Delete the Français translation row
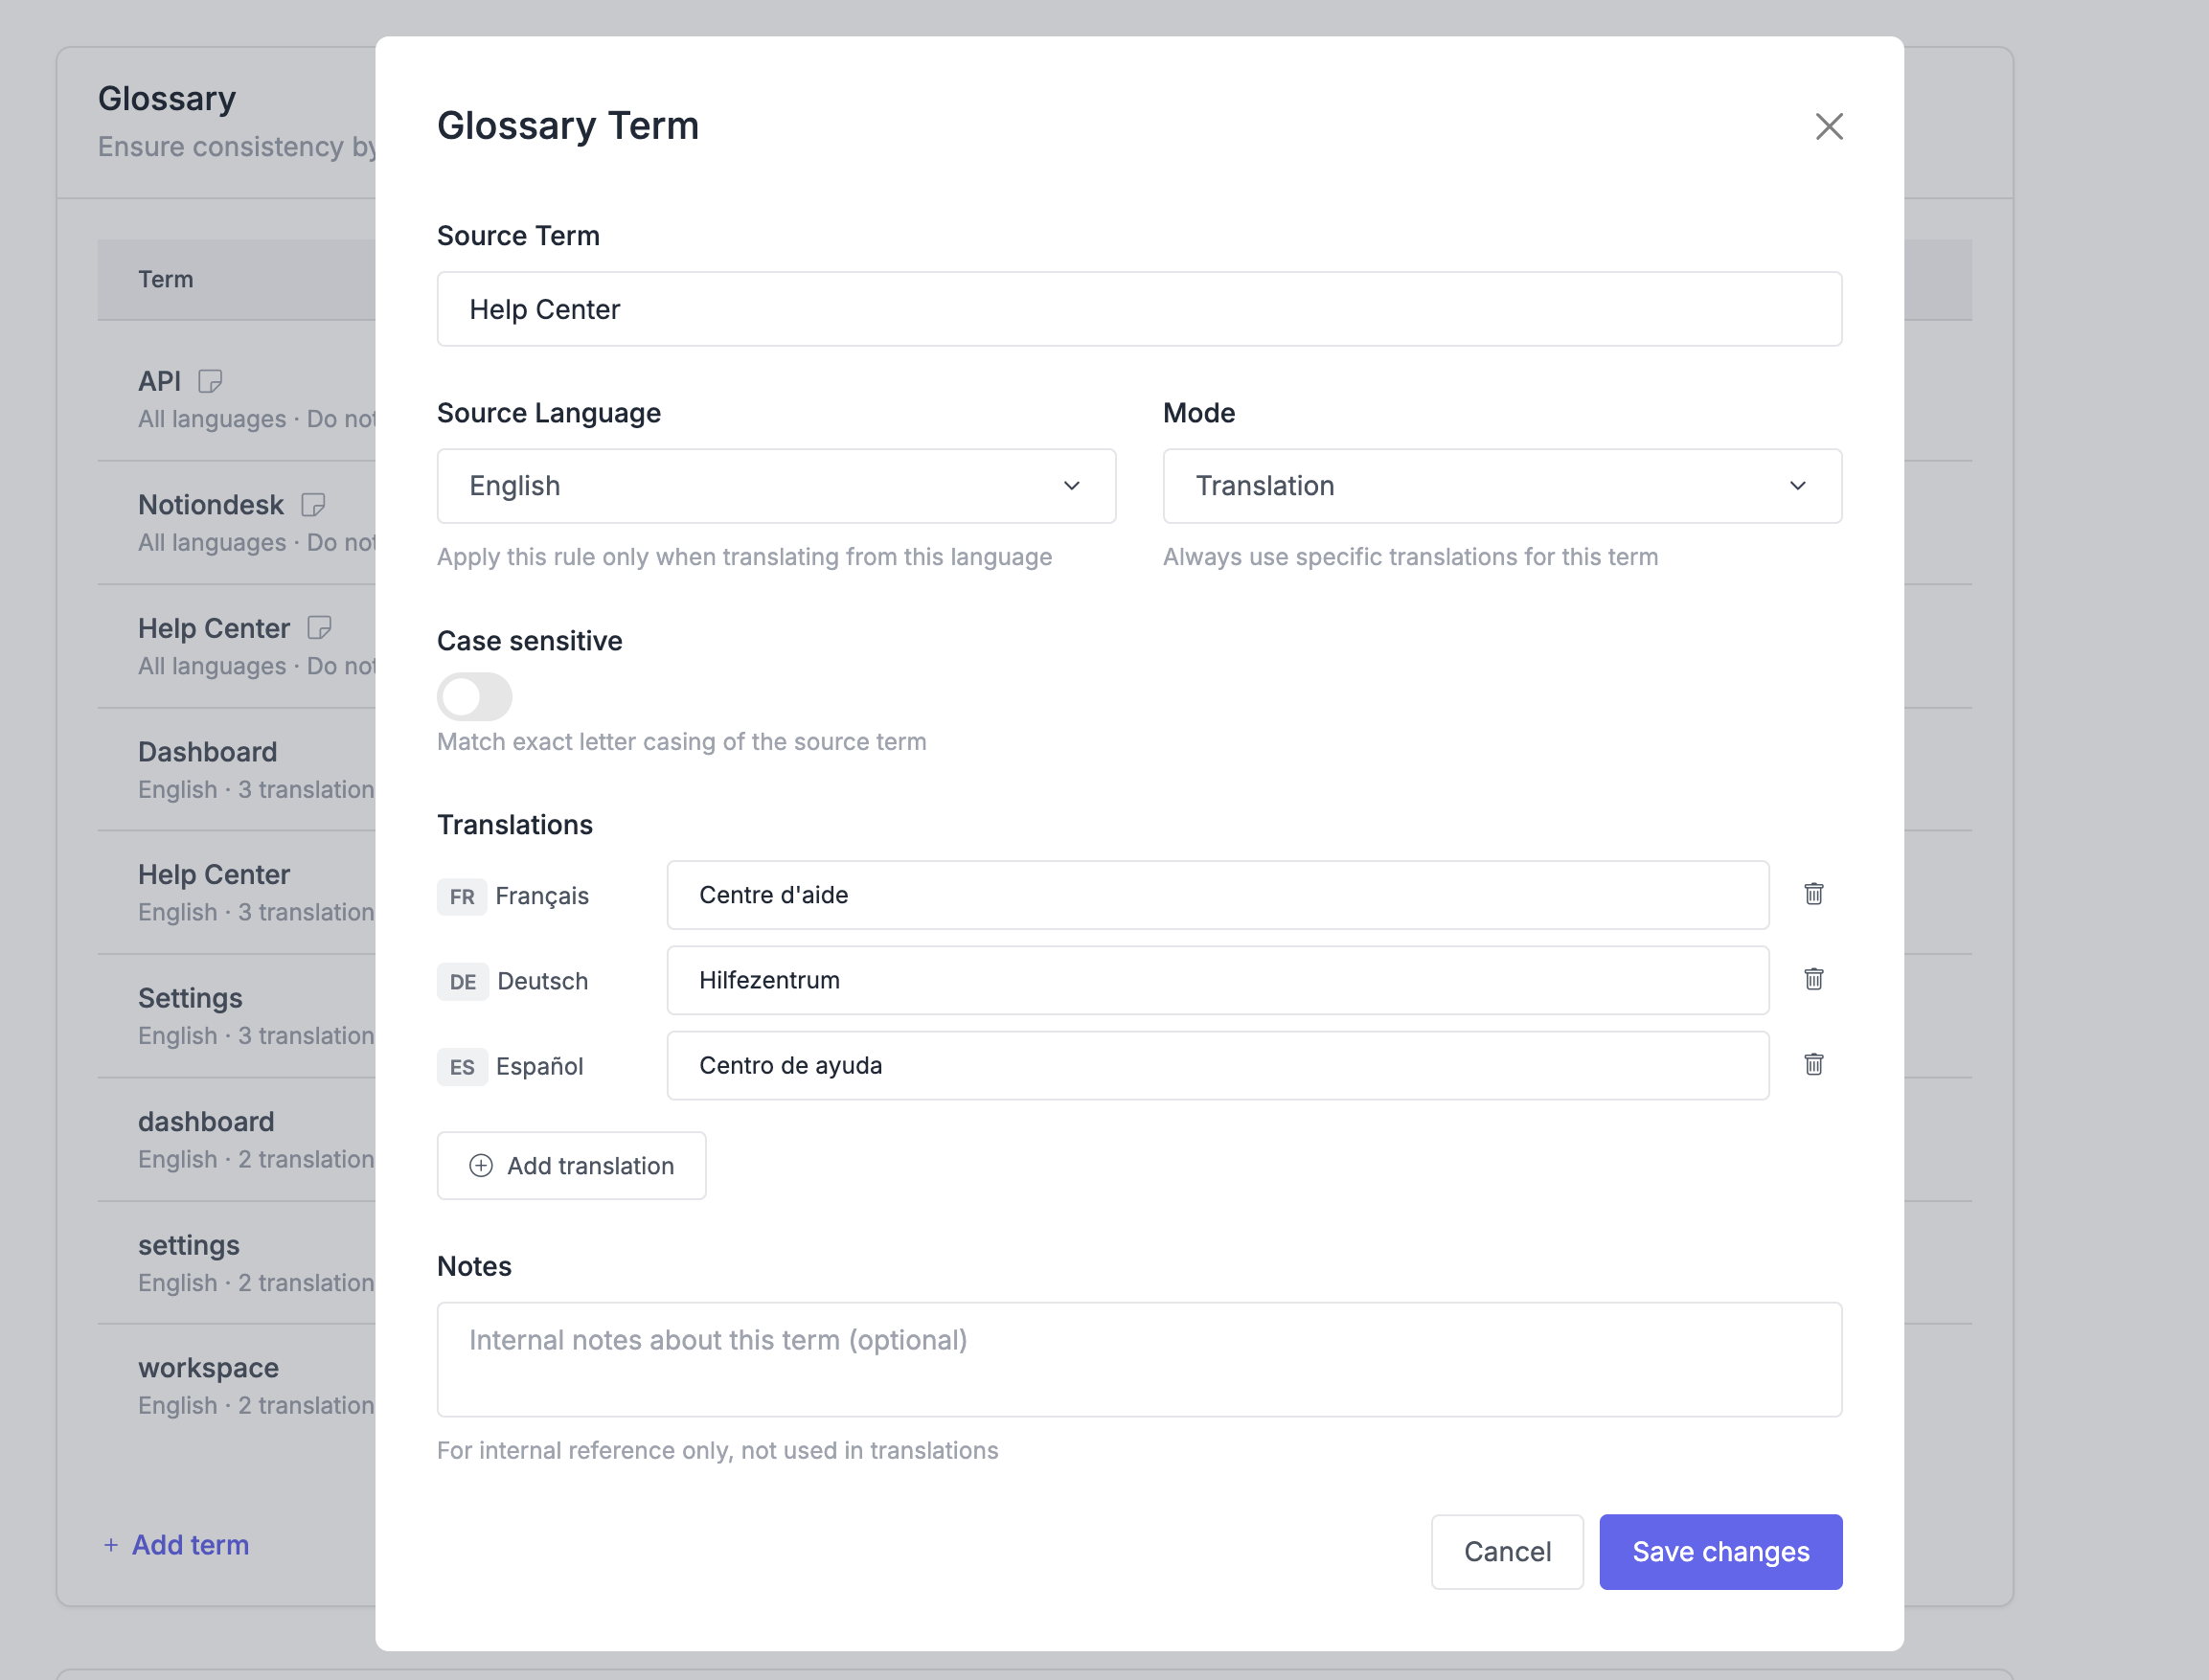 click(1813, 894)
